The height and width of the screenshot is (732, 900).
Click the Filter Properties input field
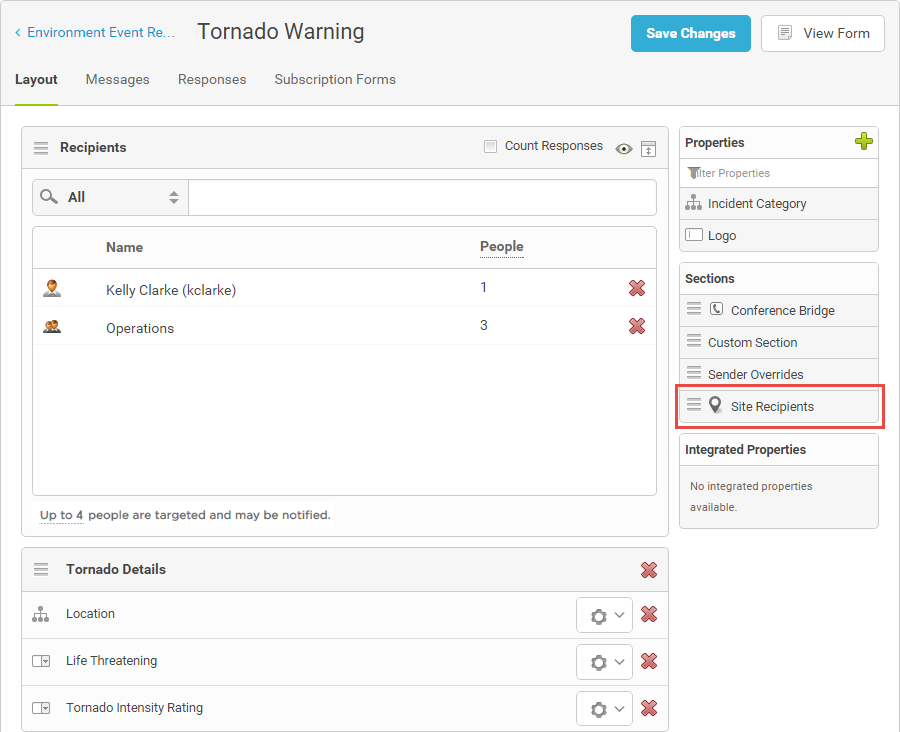point(779,173)
